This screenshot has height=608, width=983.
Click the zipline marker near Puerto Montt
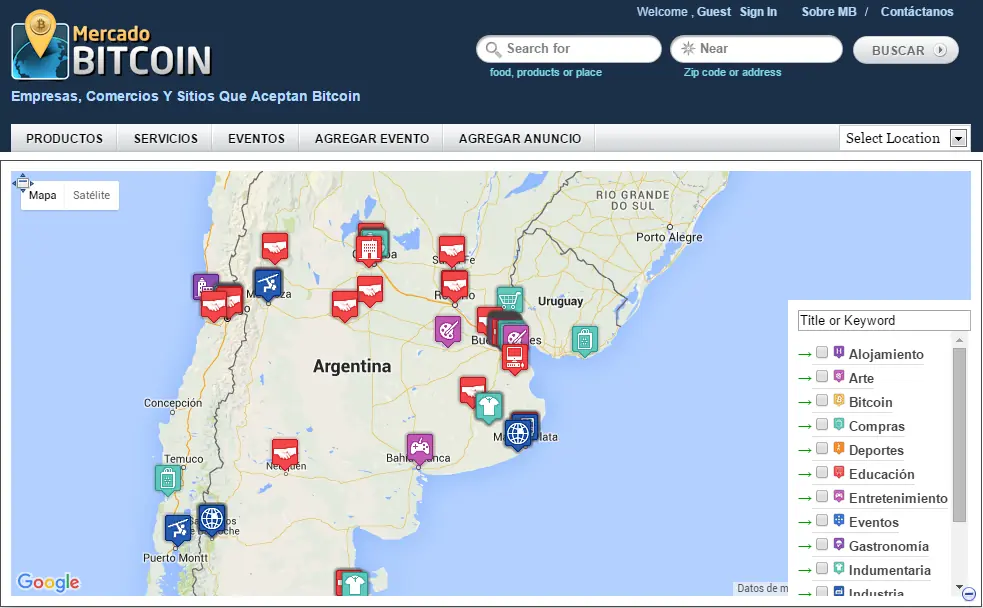pos(178,530)
